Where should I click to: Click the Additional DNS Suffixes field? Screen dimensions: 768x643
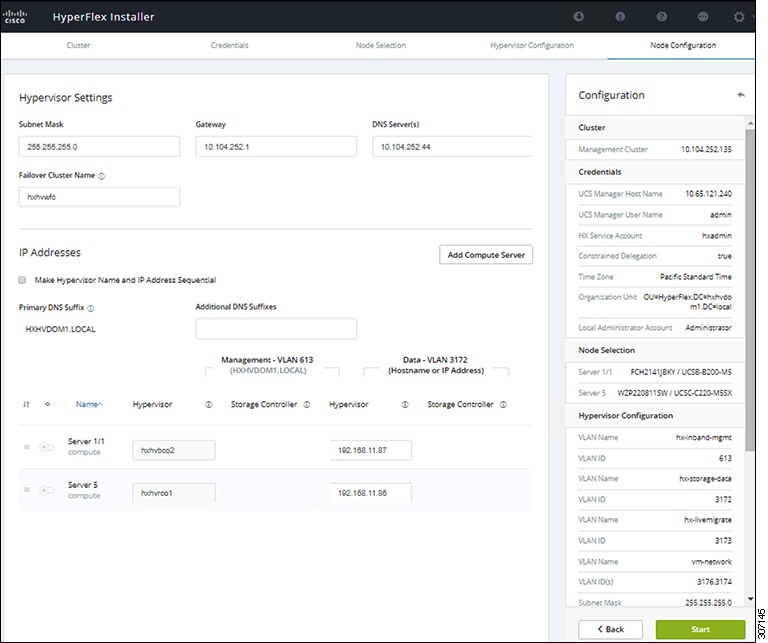[276, 329]
